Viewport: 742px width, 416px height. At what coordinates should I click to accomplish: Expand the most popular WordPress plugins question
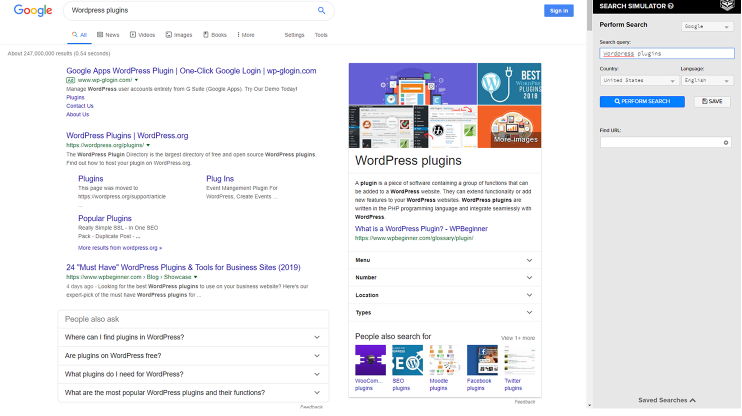pyautogui.click(x=193, y=393)
